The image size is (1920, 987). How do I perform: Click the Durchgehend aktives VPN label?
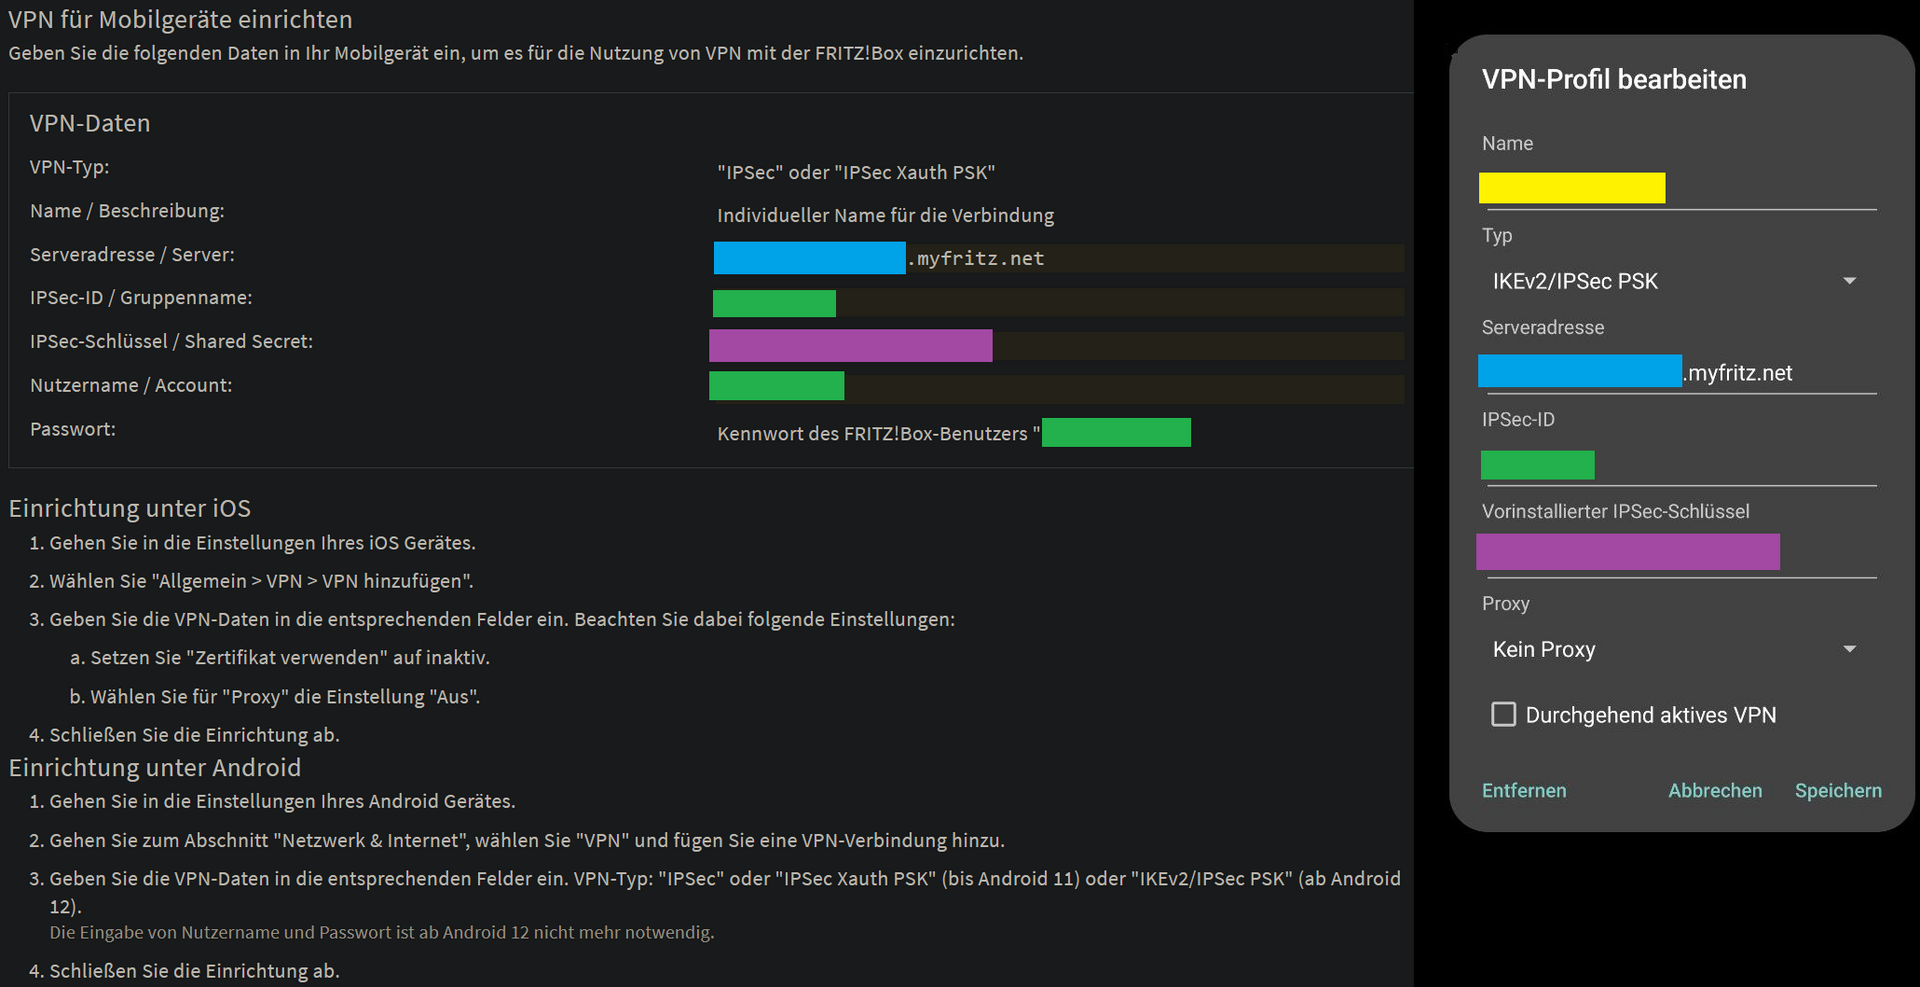coord(1650,715)
